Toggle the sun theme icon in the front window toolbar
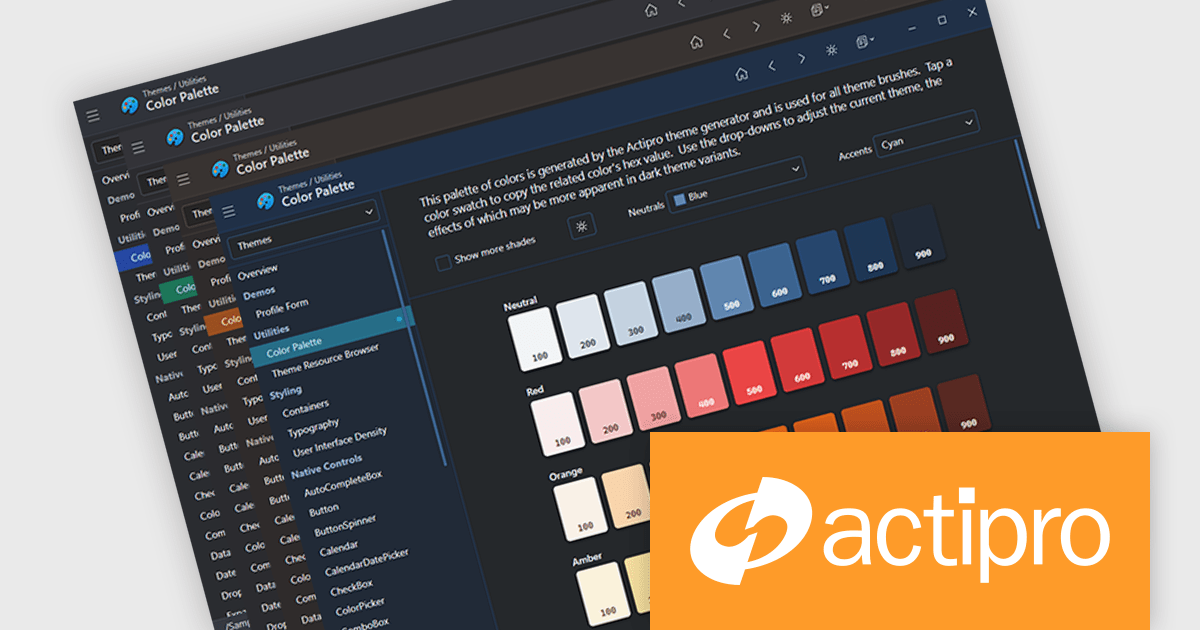This screenshot has width=1200, height=630. click(831, 50)
